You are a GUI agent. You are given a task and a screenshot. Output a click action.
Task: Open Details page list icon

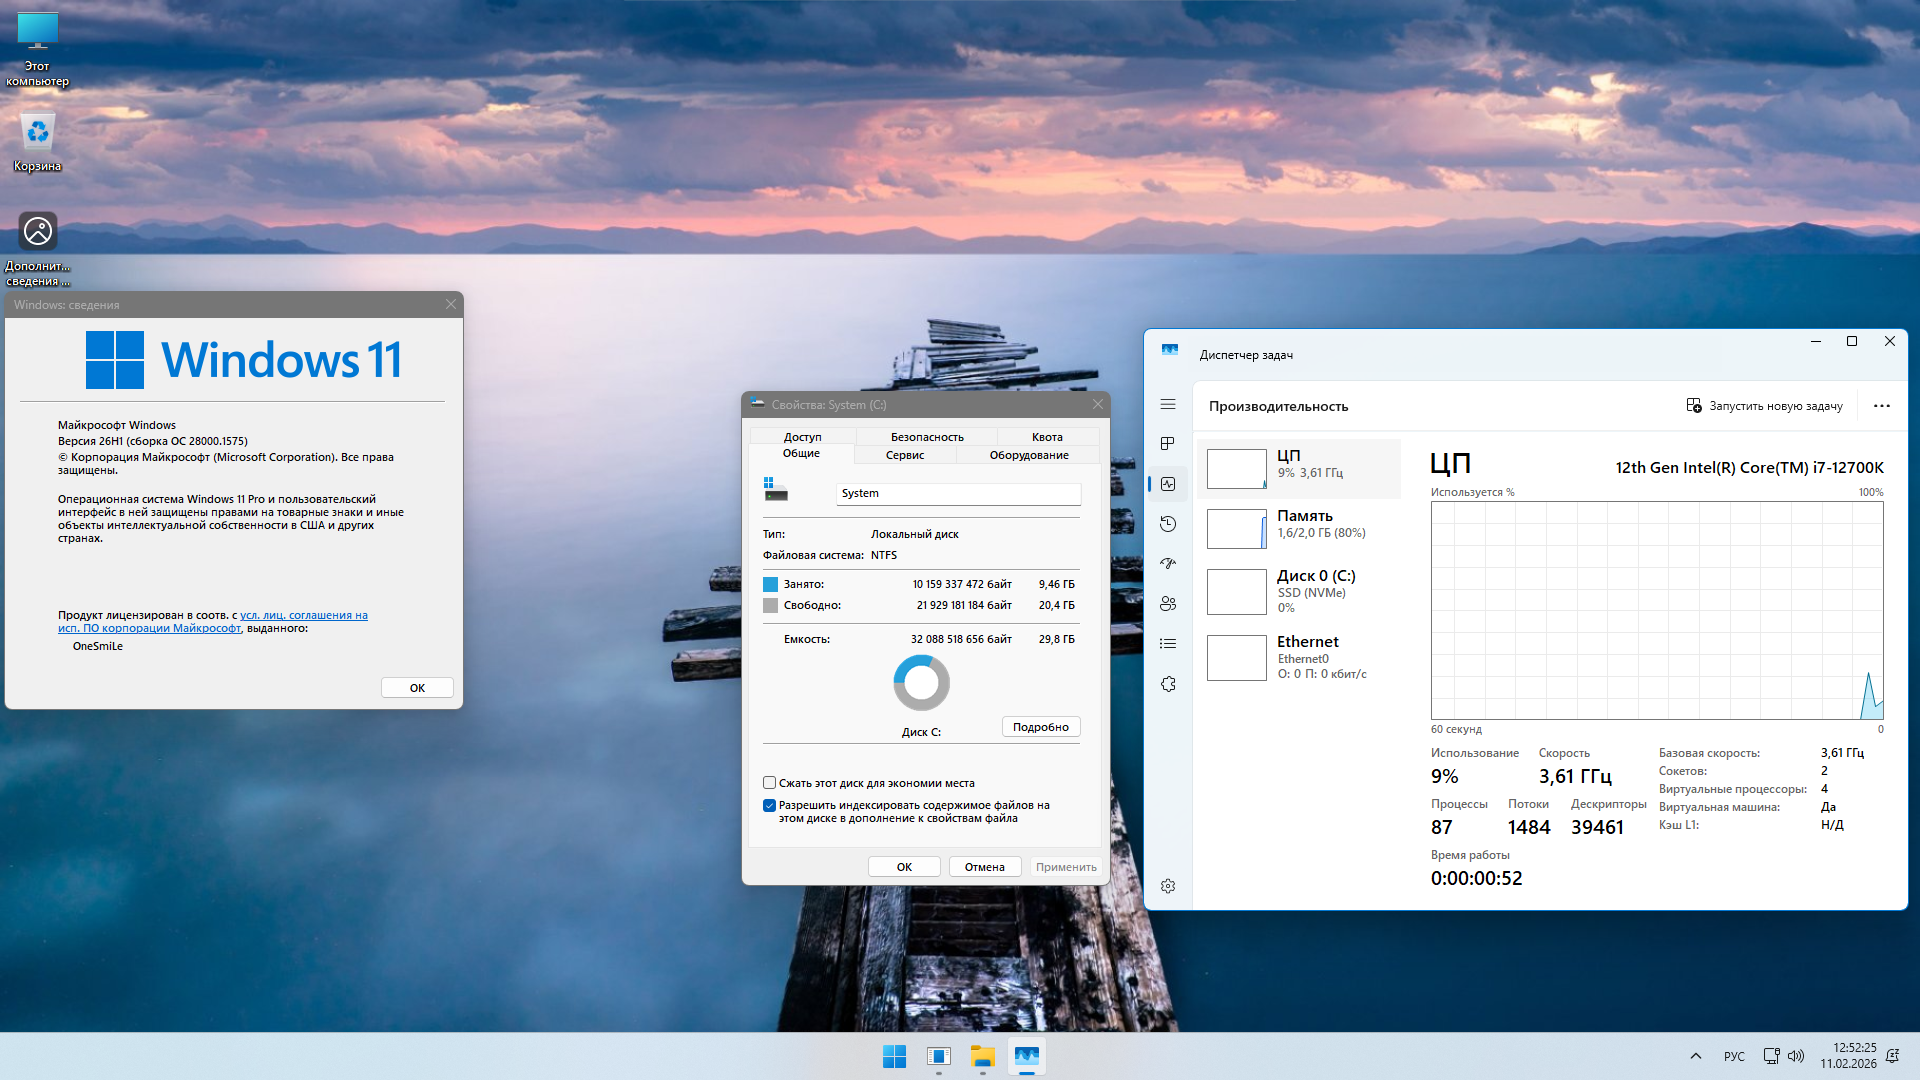coord(1168,644)
